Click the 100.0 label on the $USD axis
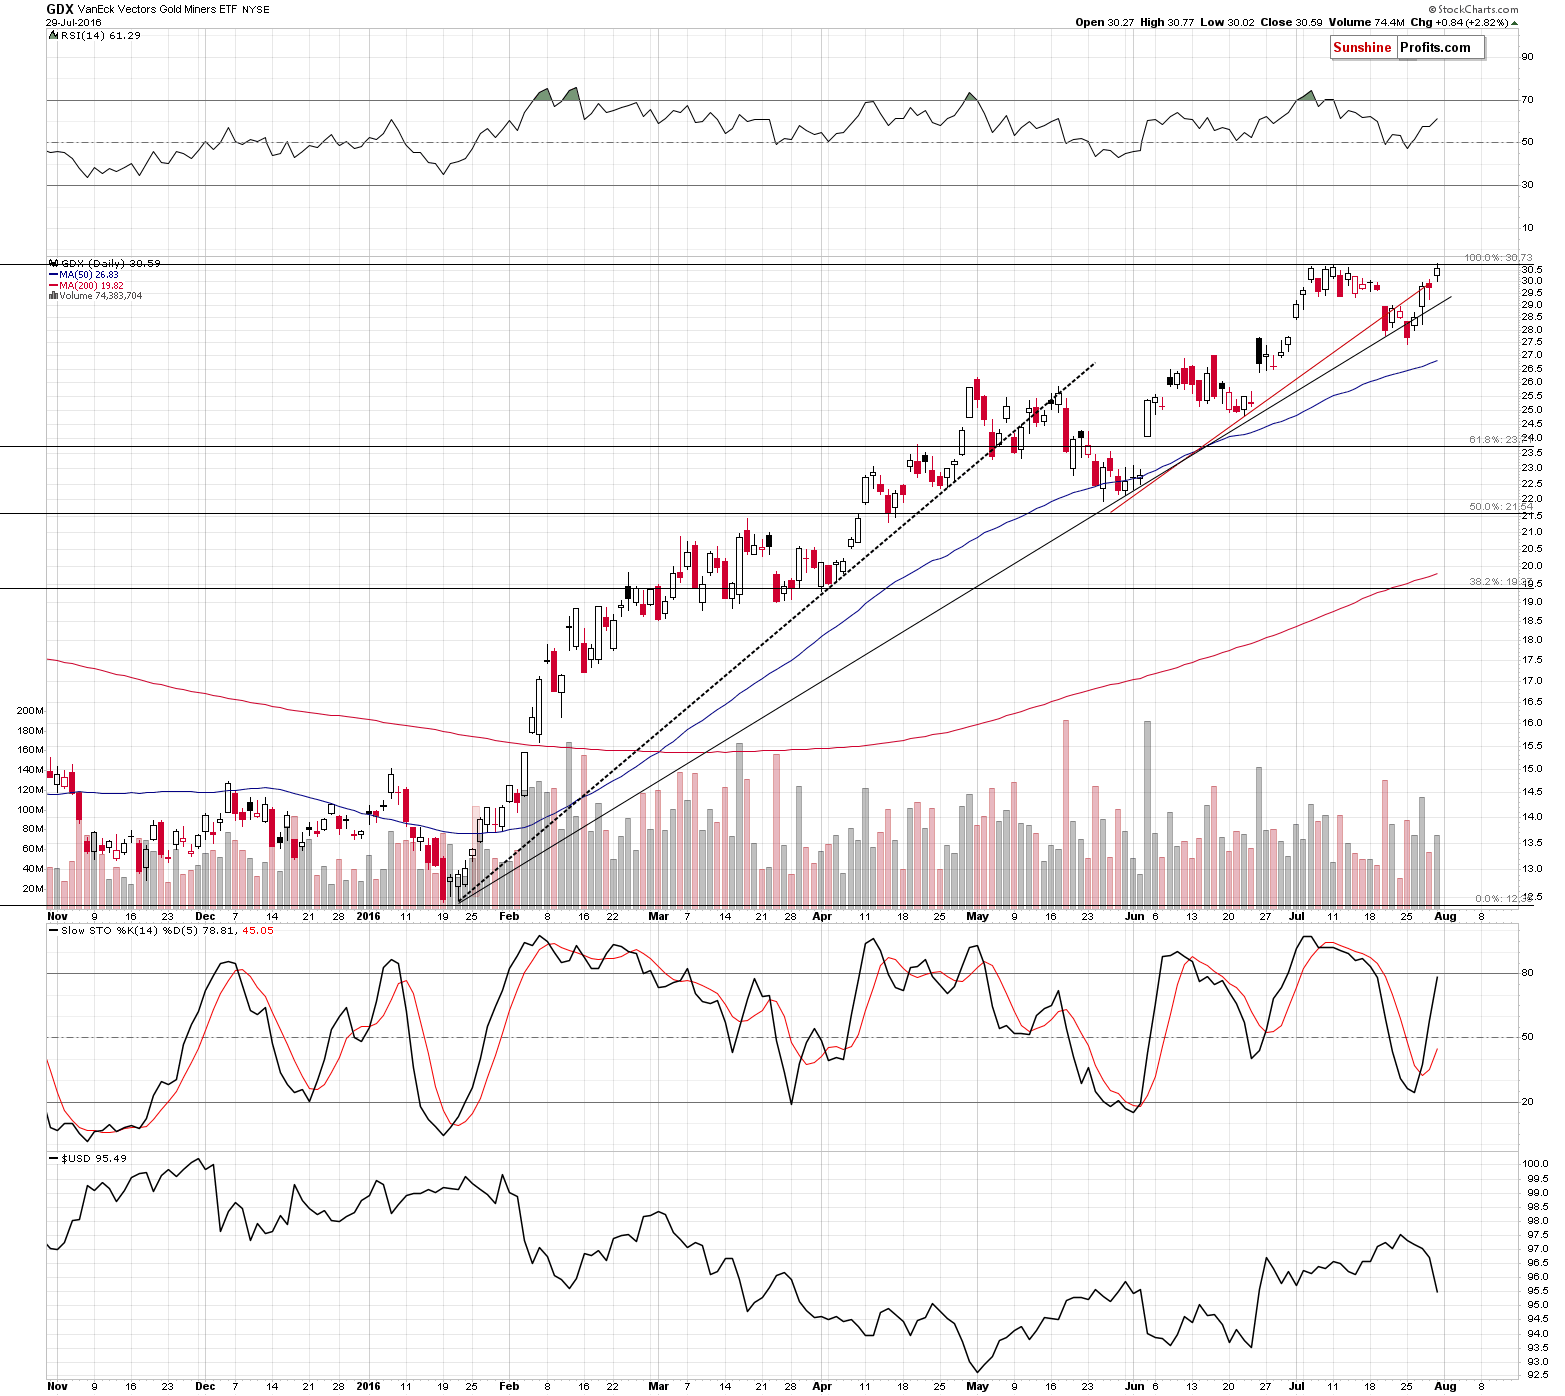The image size is (1565, 1396). point(1535,1163)
